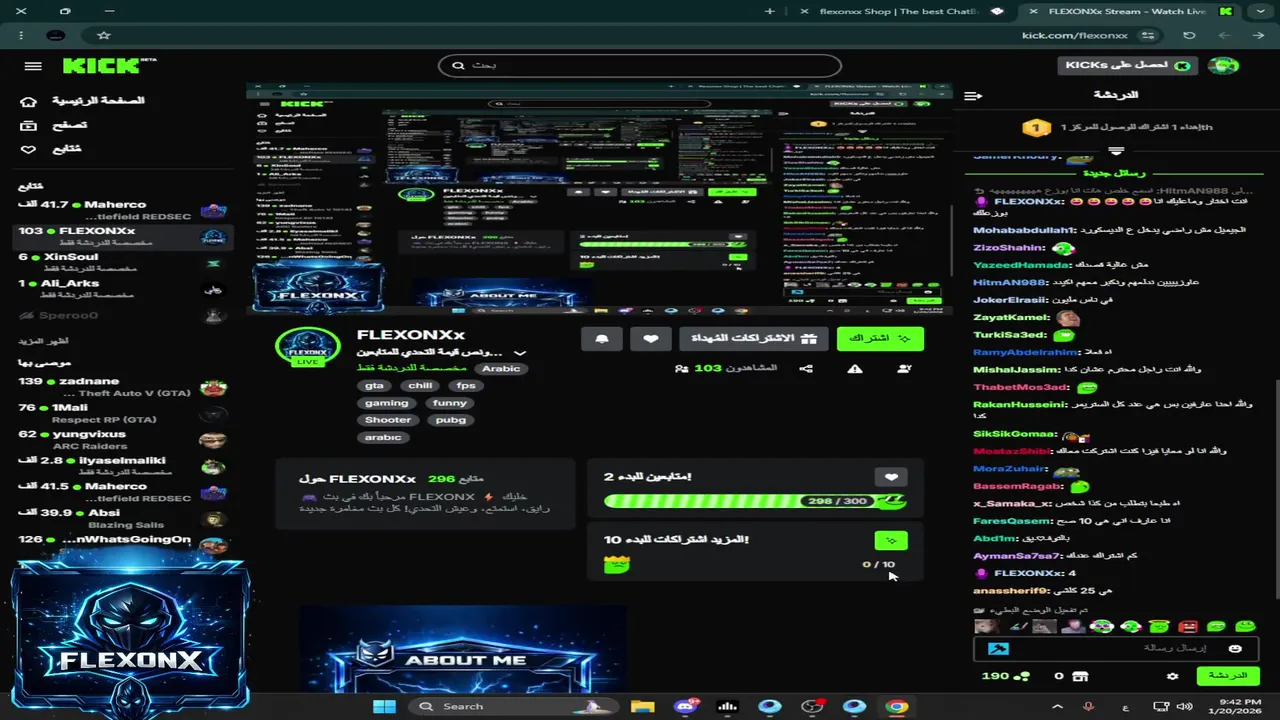Open Chrome from the taskbar
Screen dimensions: 1280x720
click(x=897, y=707)
